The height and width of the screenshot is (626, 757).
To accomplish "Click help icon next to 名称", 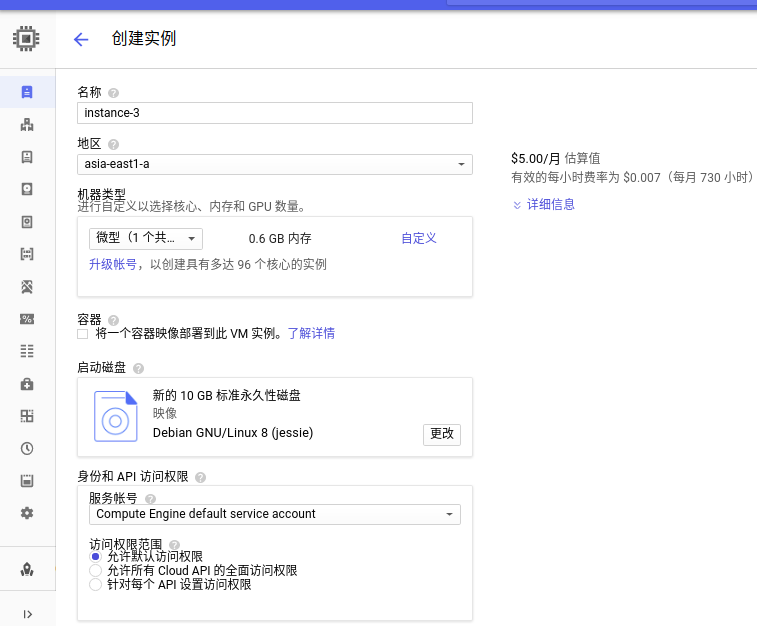I will tap(113, 93).
